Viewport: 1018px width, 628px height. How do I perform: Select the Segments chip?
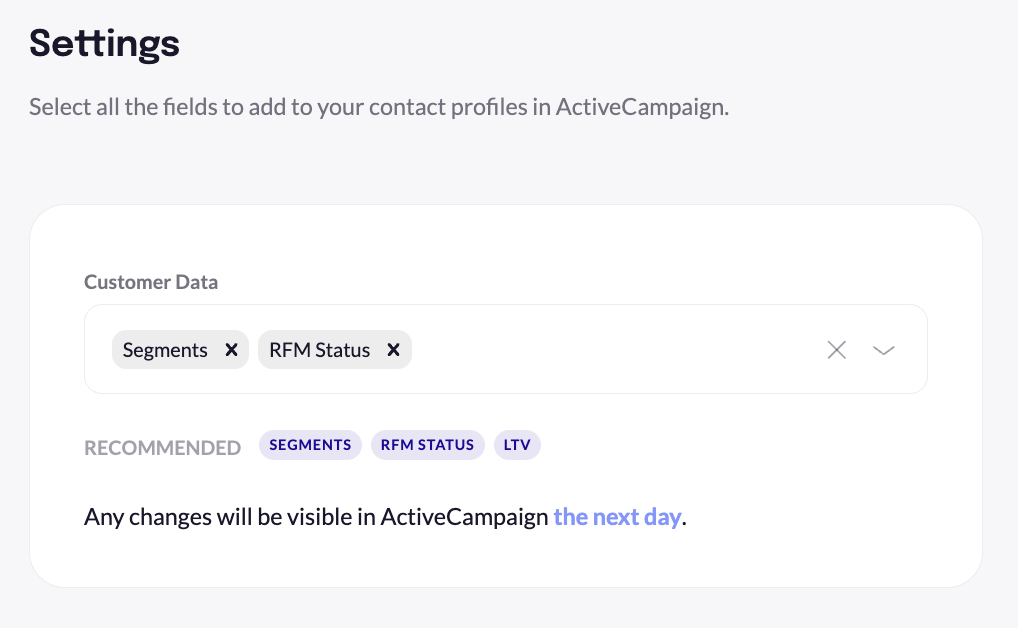click(x=165, y=349)
